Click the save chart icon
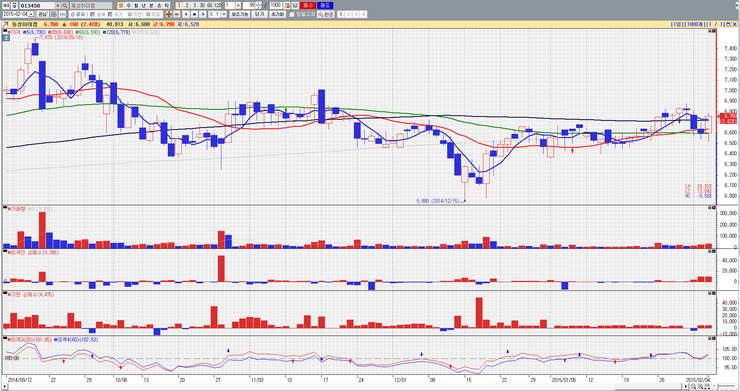 [x=295, y=5]
